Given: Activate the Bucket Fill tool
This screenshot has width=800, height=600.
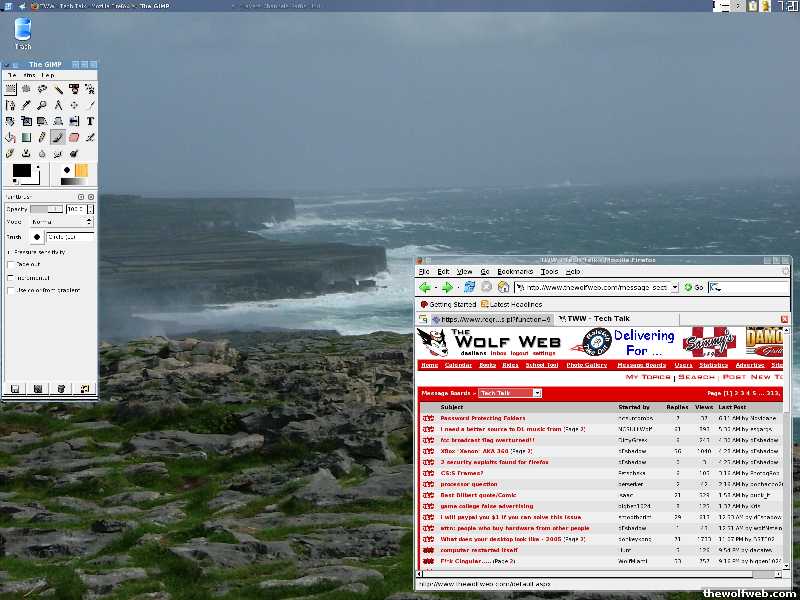Looking at the screenshot, I should click(x=10, y=137).
